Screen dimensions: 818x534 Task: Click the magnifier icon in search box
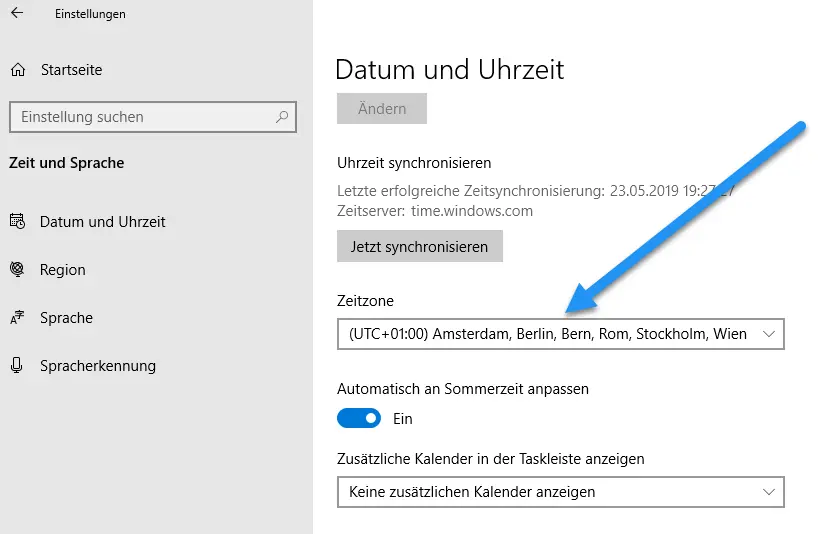(x=283, y=117)
